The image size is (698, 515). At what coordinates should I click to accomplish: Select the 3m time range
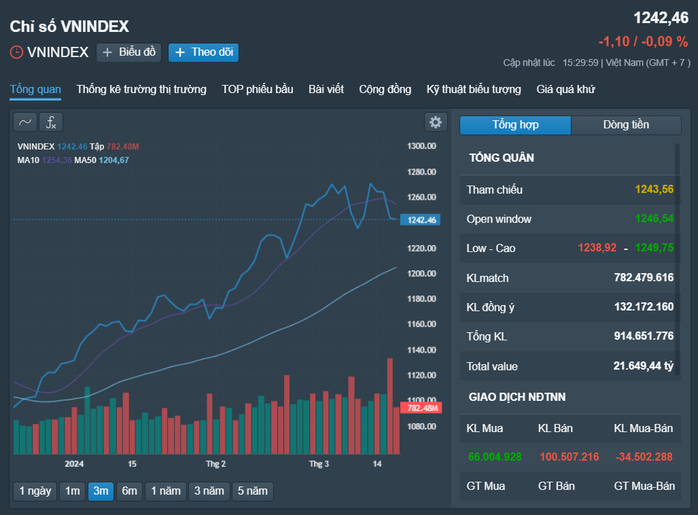101,491
